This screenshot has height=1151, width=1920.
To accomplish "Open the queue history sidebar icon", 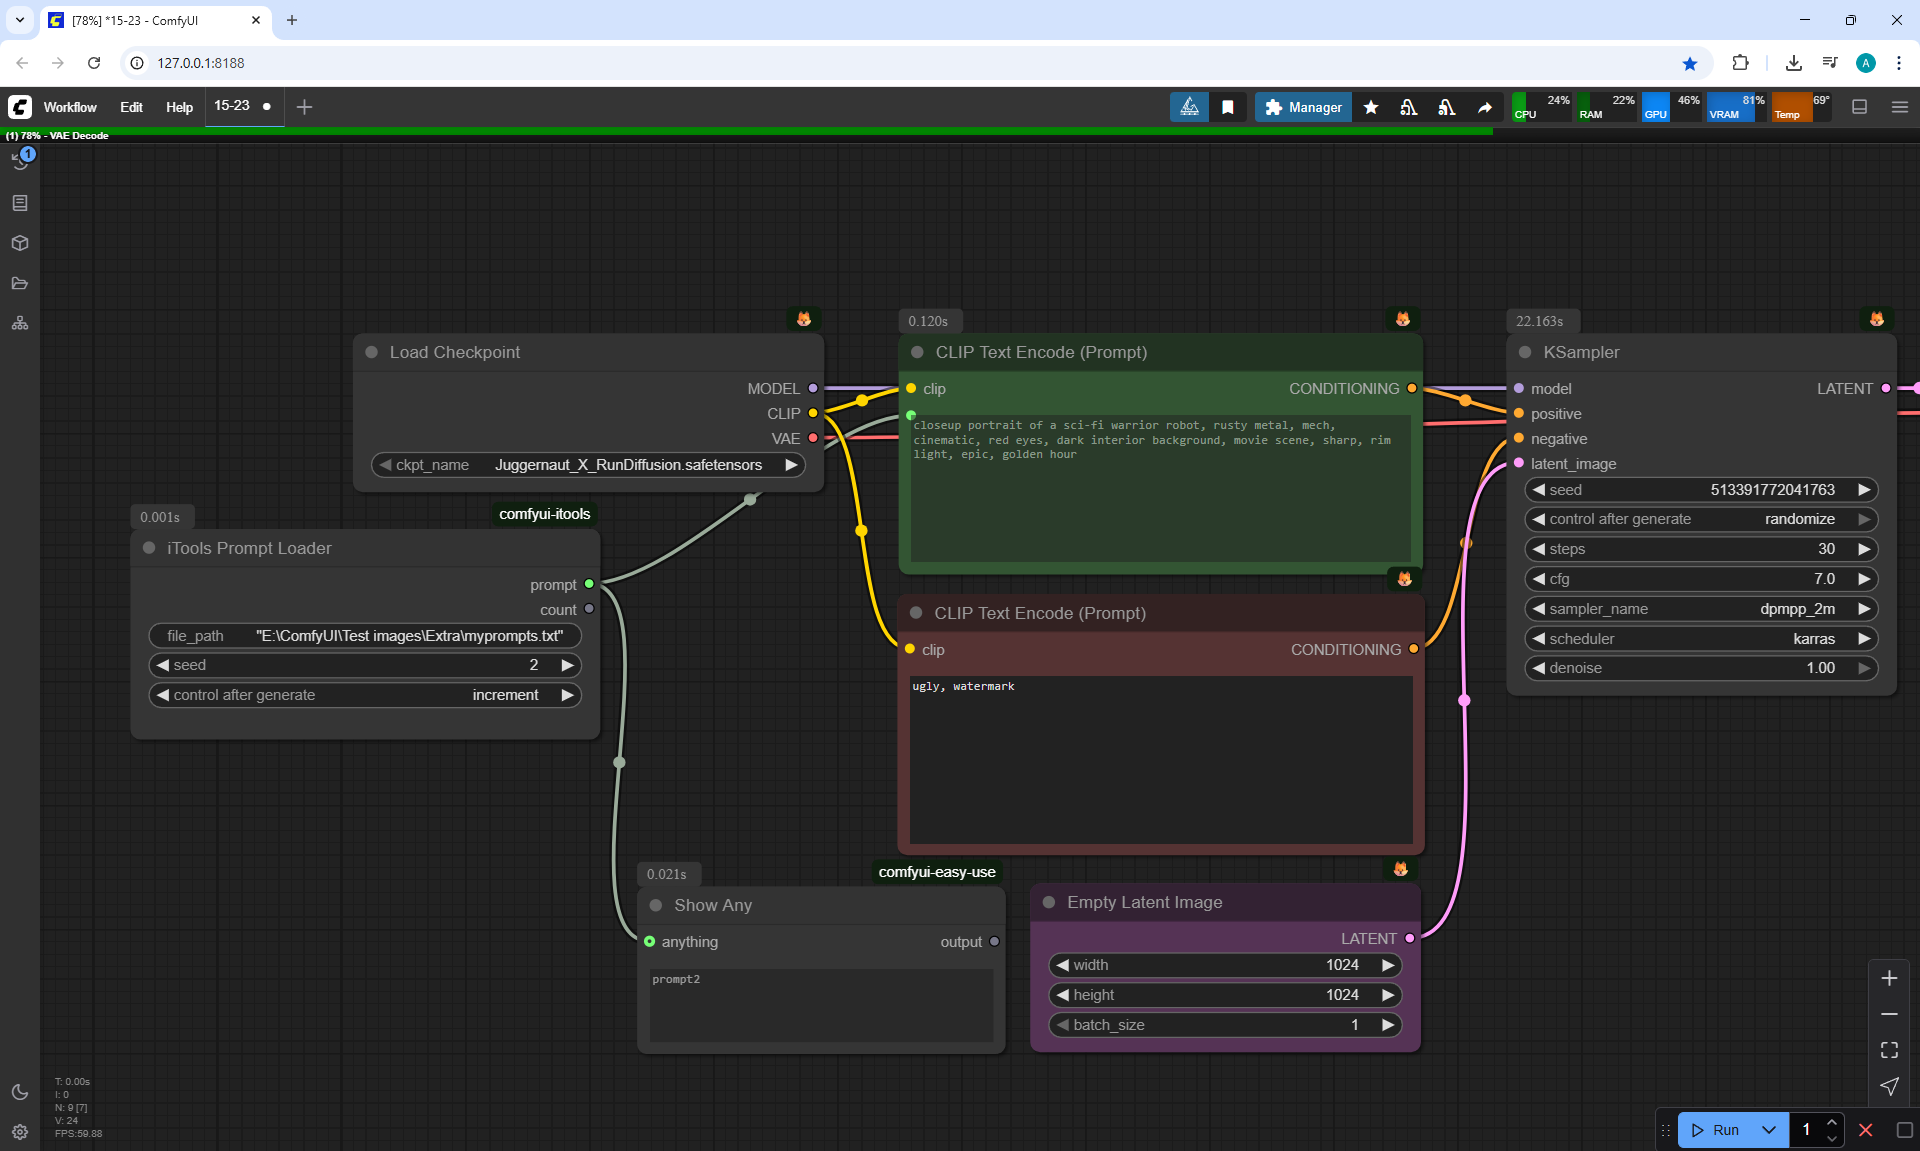I will pyautogui.click(x=20, y=161).
